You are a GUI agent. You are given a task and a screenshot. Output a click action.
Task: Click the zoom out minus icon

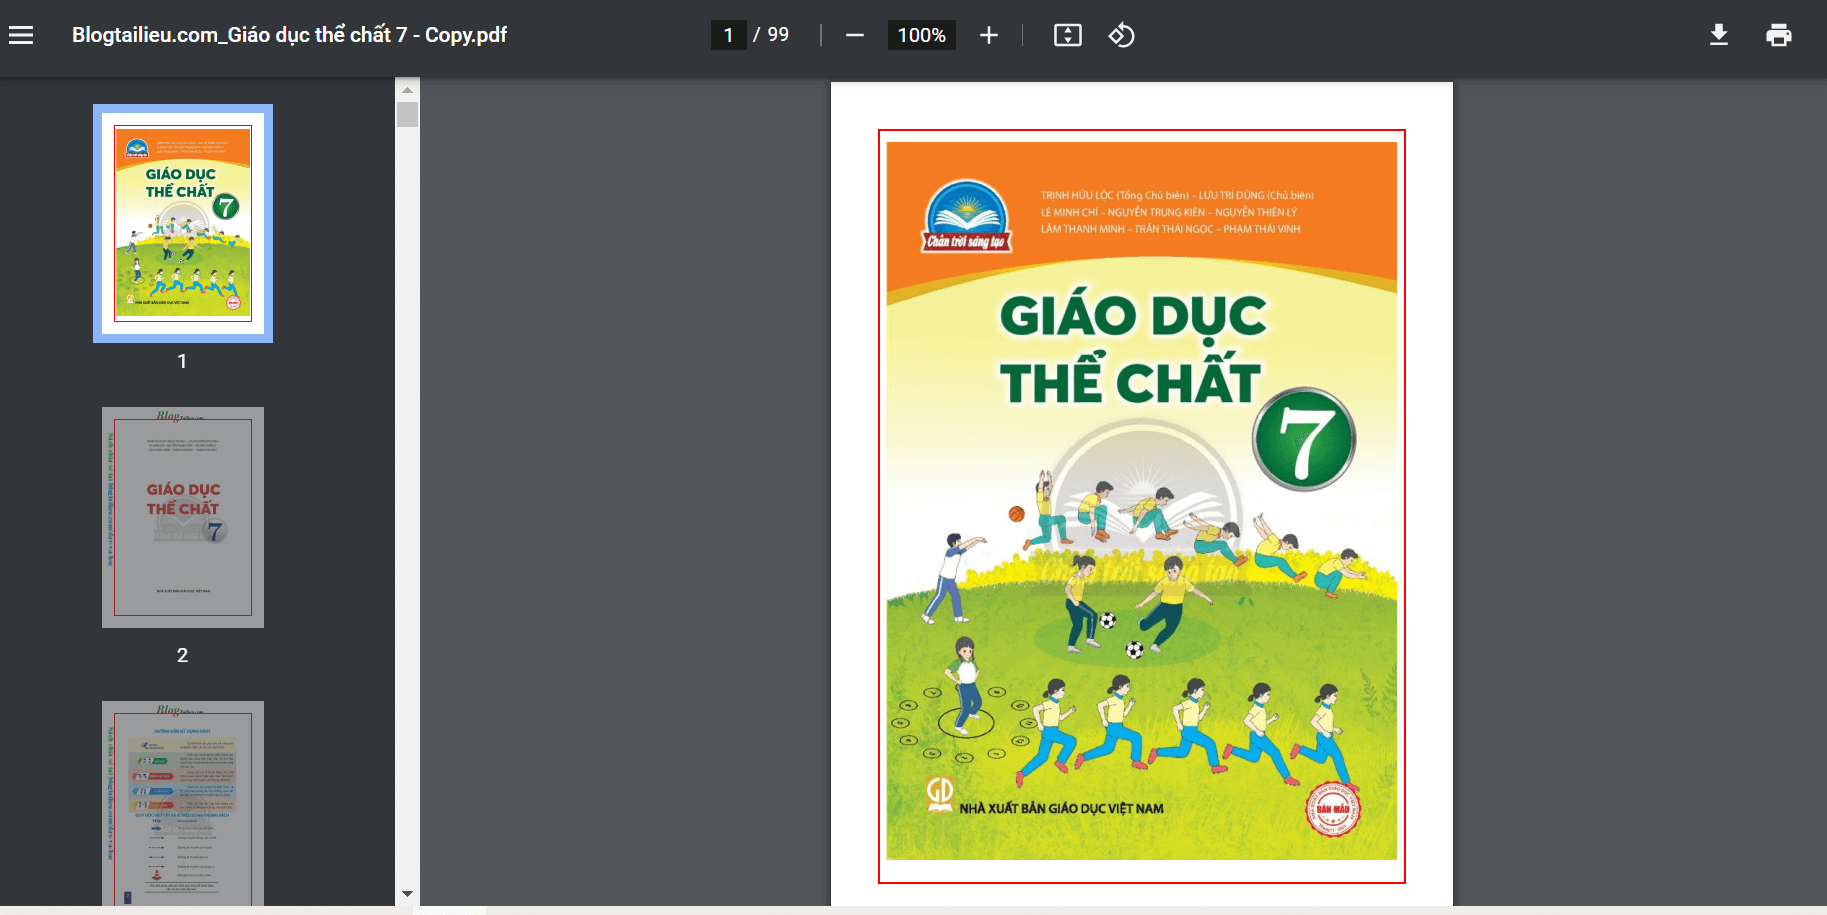pos(854,35)
